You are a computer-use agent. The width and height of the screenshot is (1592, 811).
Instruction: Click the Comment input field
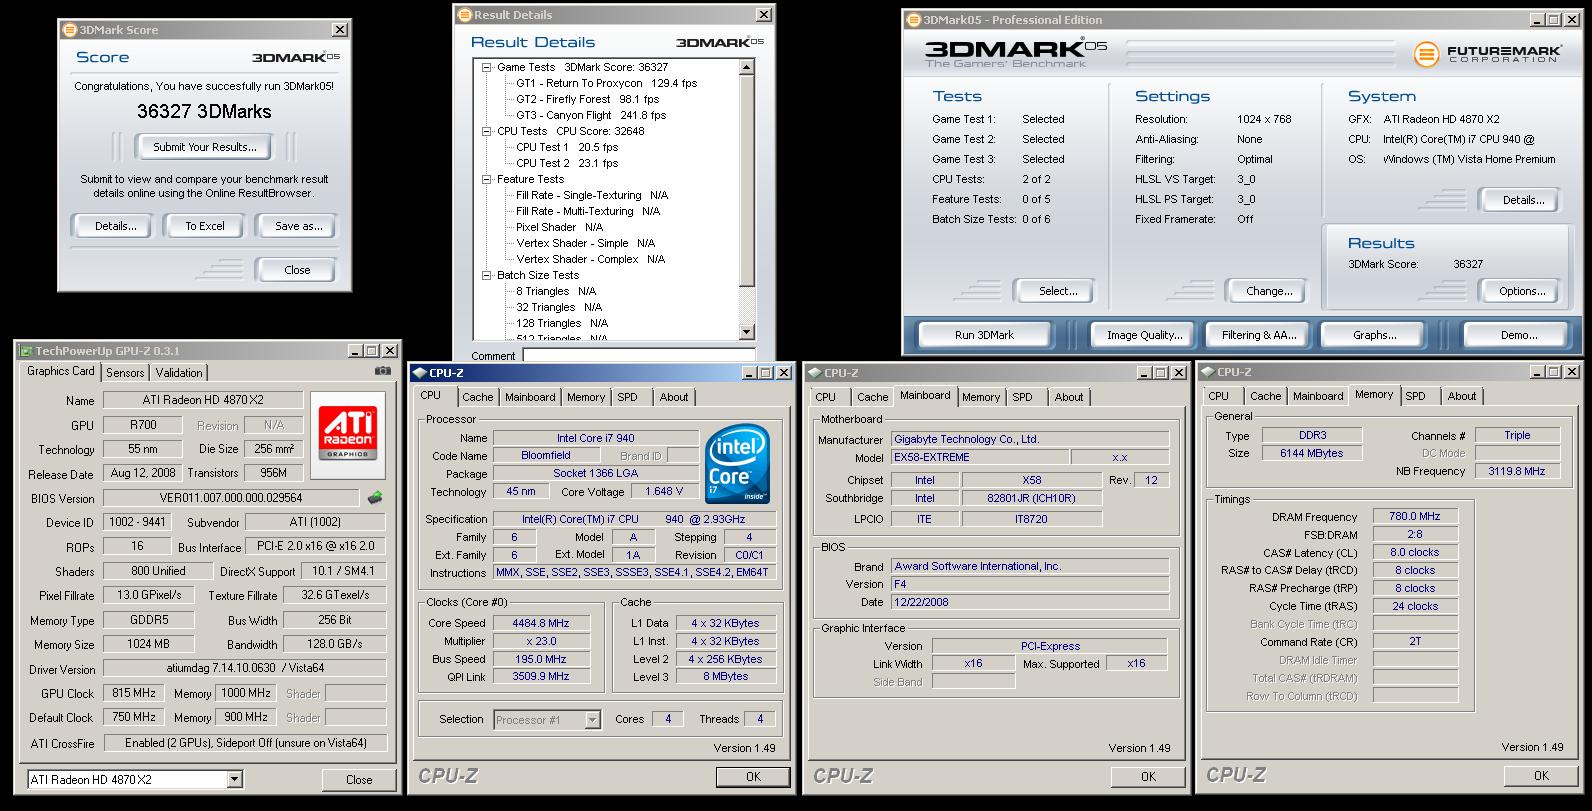[638, 355]
